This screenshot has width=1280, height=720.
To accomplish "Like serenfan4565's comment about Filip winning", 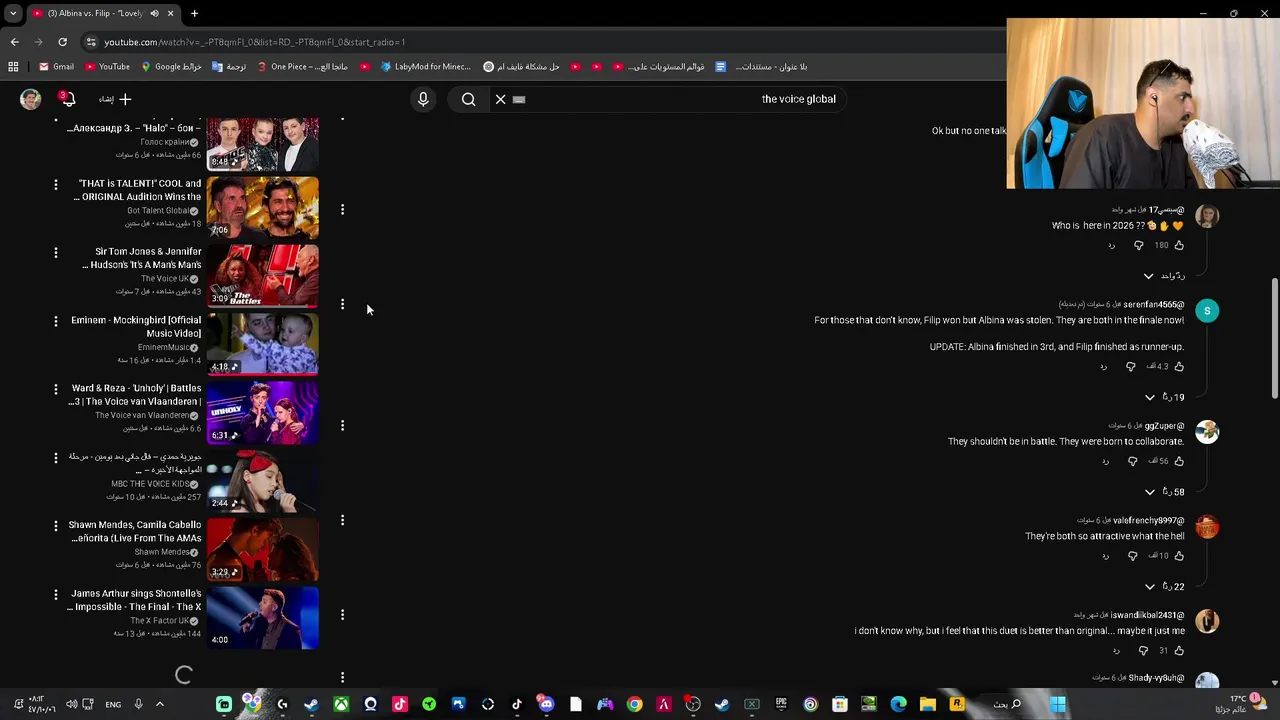I will tap(1179, 367).
